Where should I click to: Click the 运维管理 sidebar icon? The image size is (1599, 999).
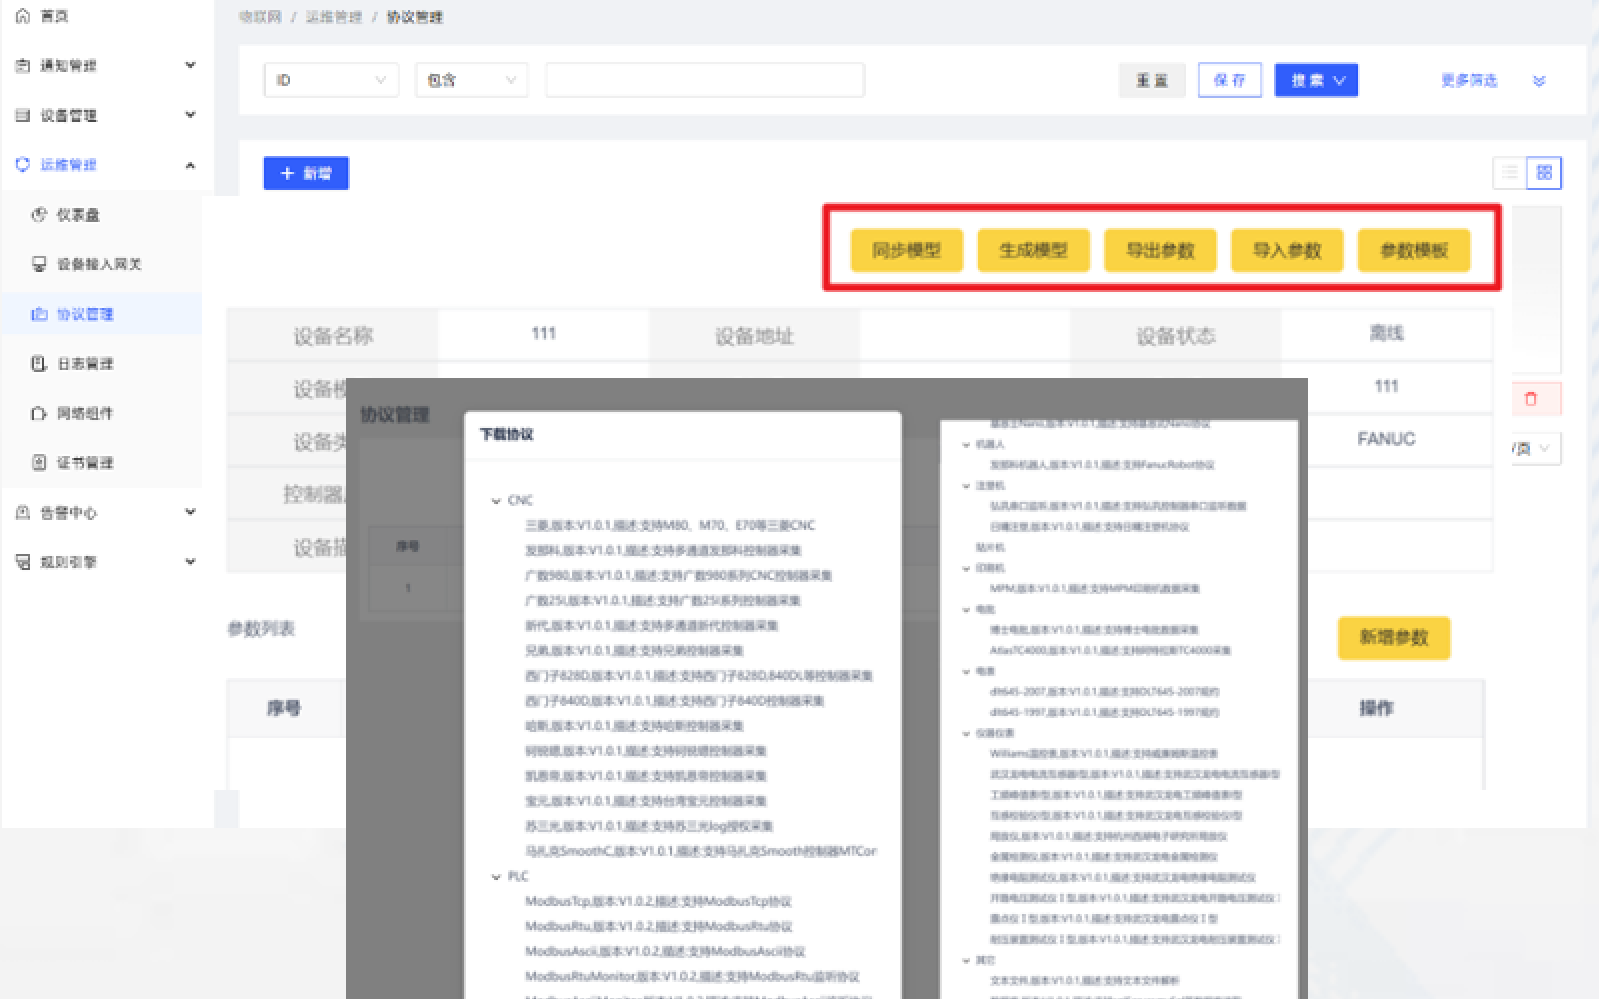(x=23, y=165)
